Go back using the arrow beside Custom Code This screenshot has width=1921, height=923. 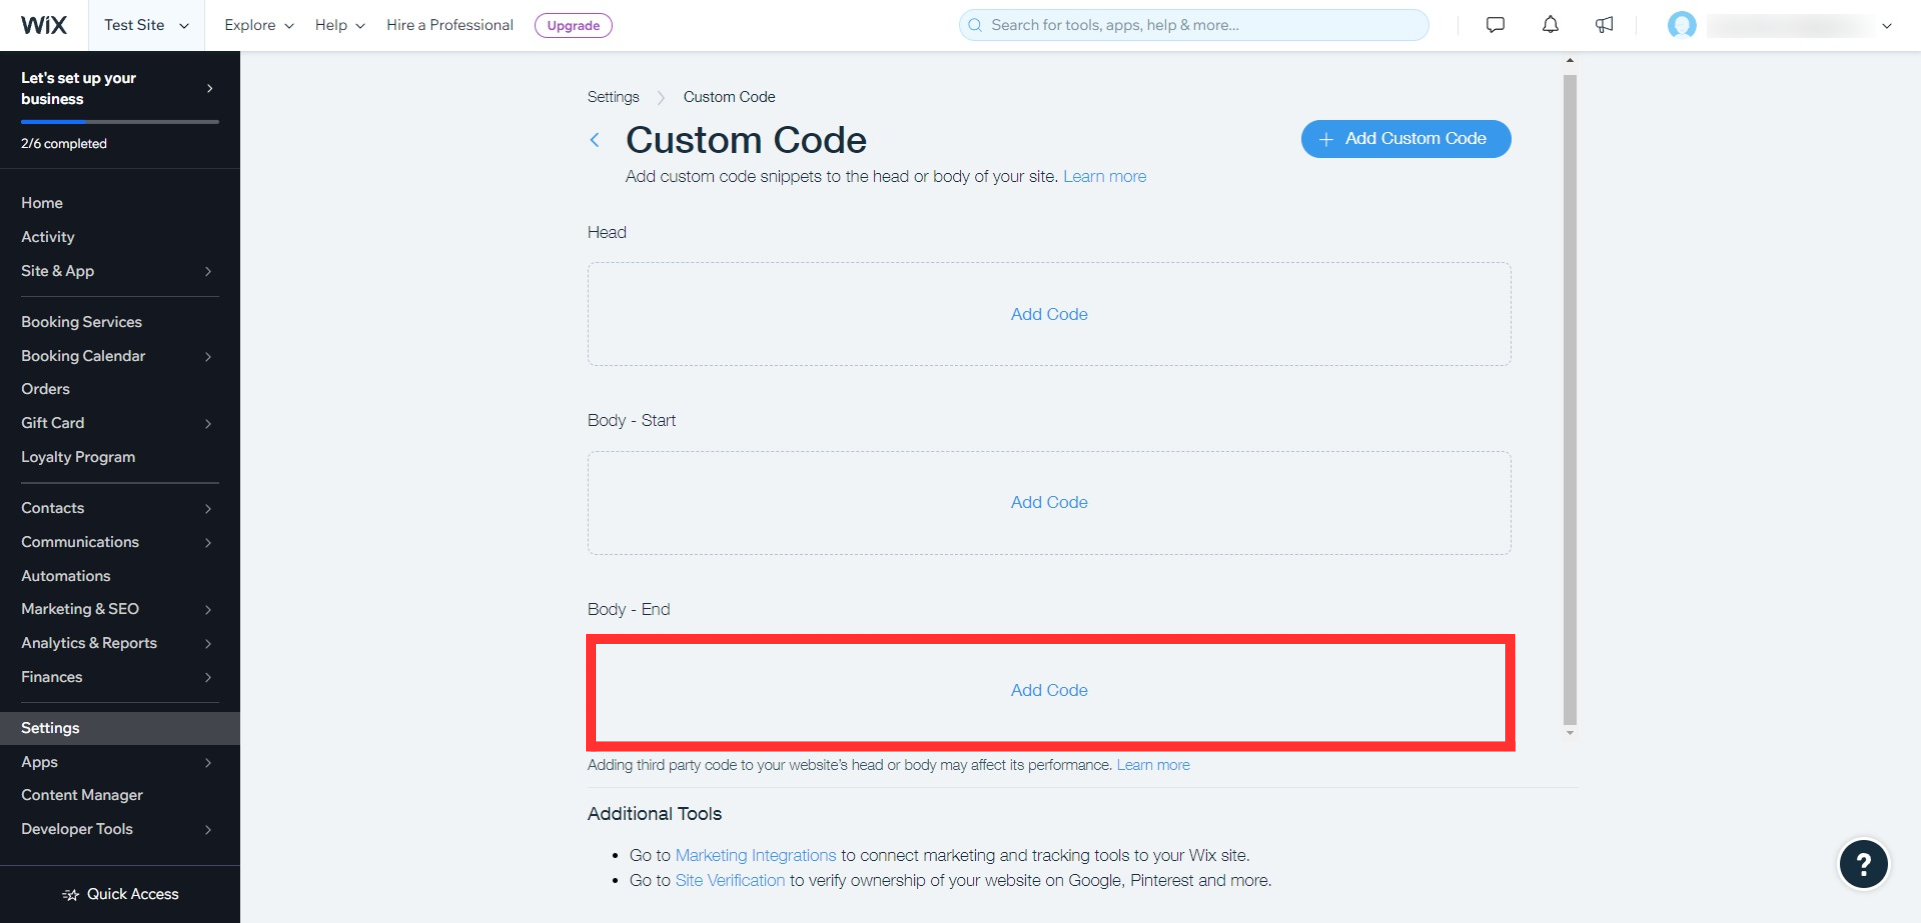click(595, 140)
